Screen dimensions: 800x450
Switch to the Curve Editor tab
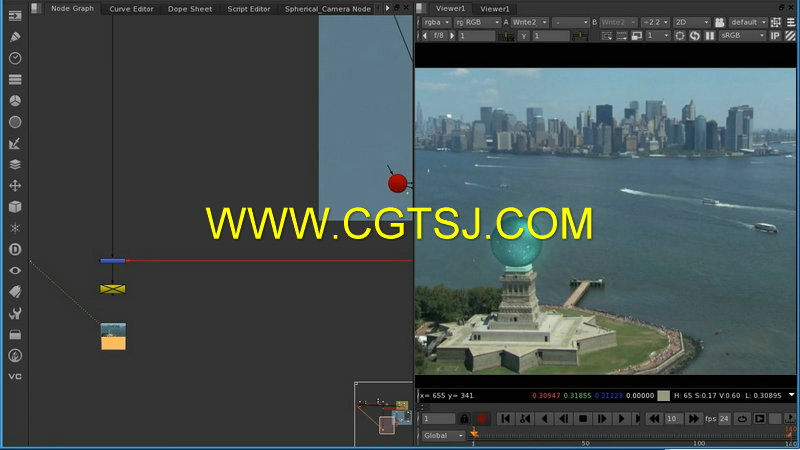pyautogui.click(x=131, y=9)
